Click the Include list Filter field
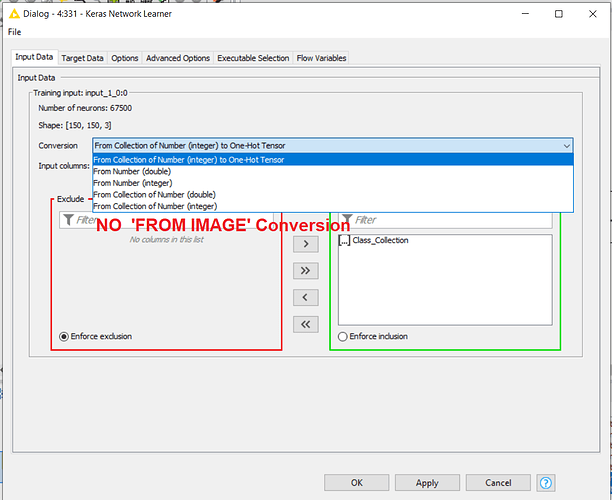Screen dimensions: 612x500 point(445,220)
